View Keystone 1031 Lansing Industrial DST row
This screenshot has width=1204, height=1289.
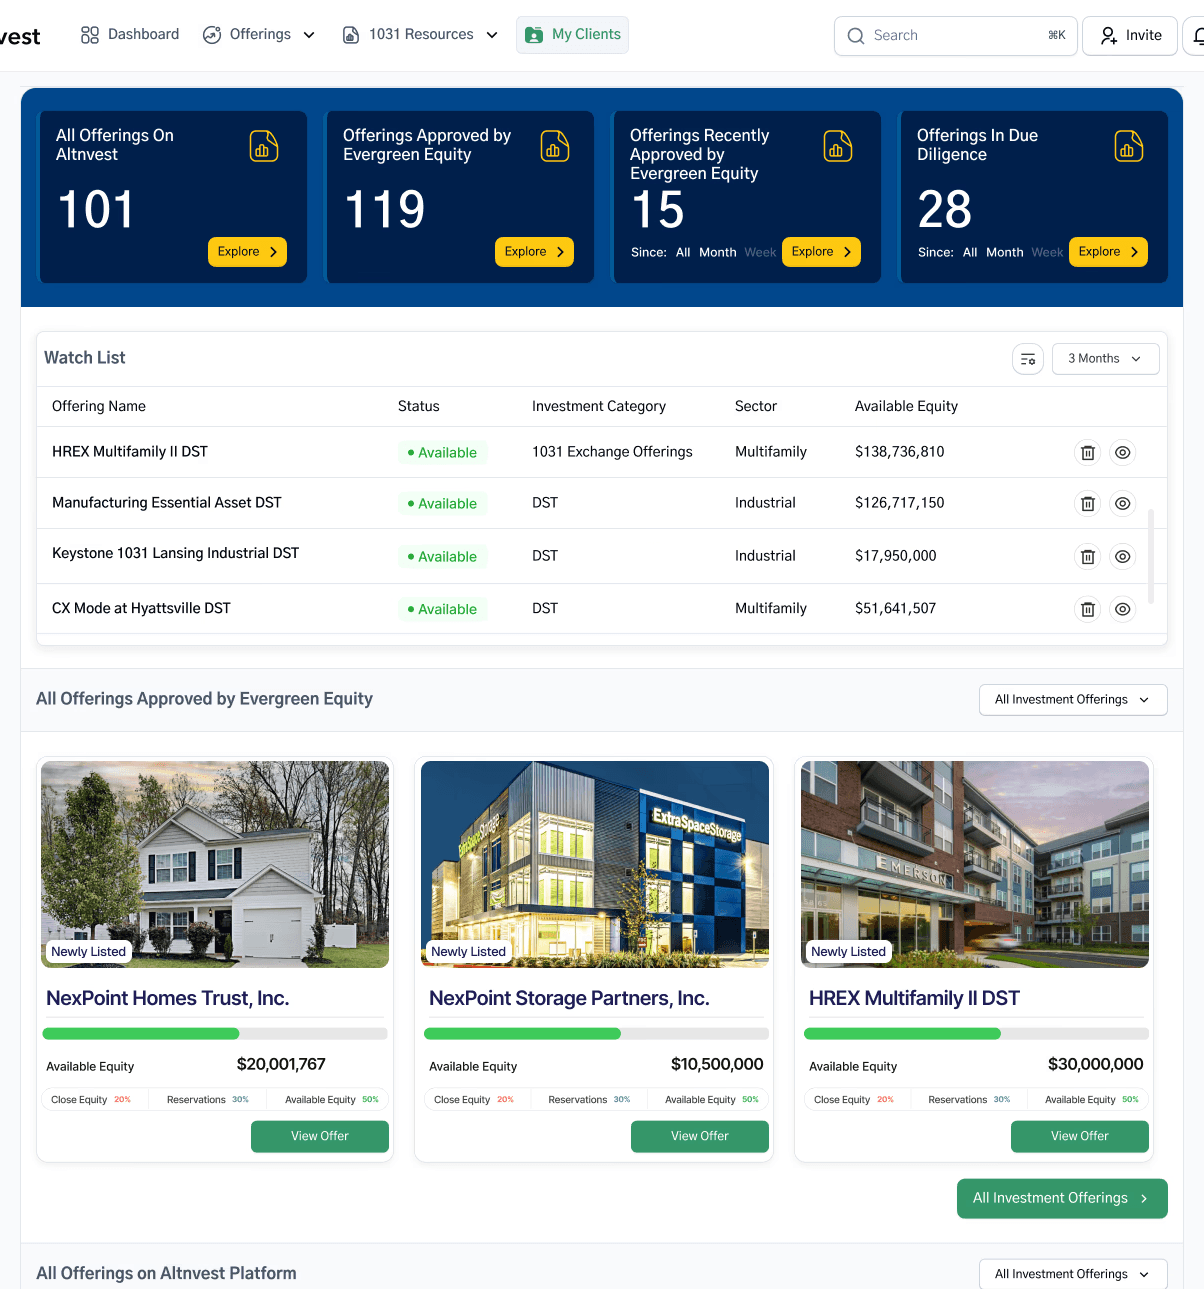point(1123,557)
